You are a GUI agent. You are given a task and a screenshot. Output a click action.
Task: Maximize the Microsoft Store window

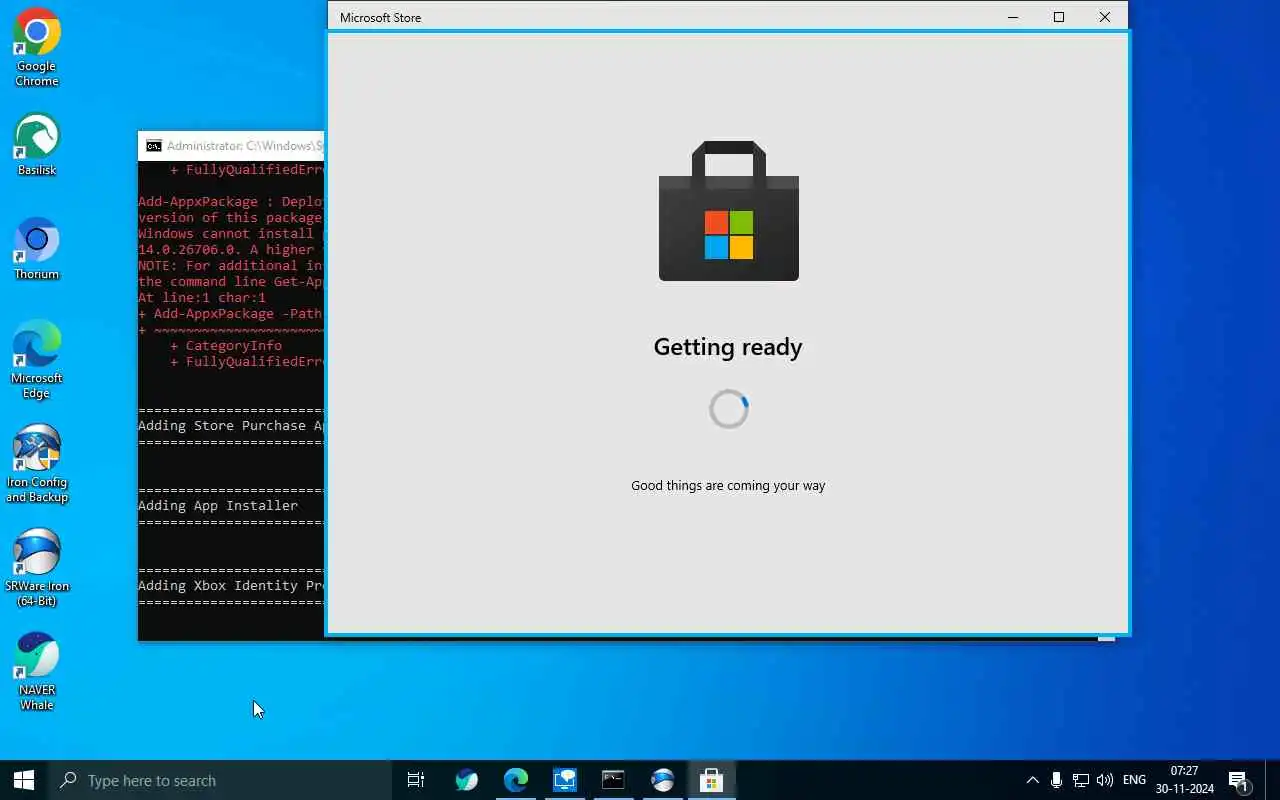[1059, 17]
